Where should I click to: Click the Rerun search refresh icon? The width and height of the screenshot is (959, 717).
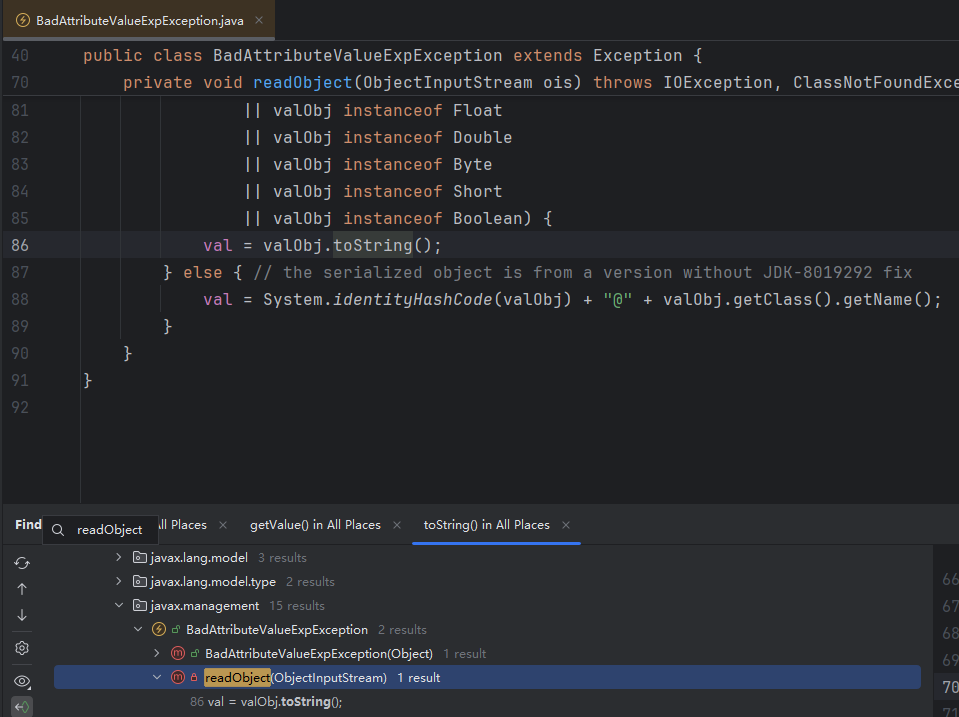(22, 563)
